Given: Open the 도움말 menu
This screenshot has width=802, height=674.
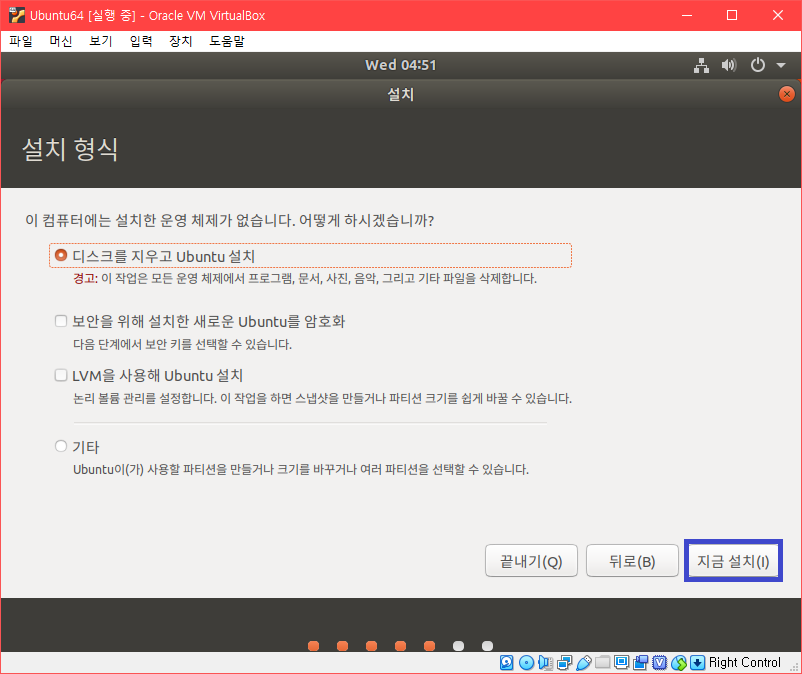Looking at the screenshot, I should [x=227, y=41].
